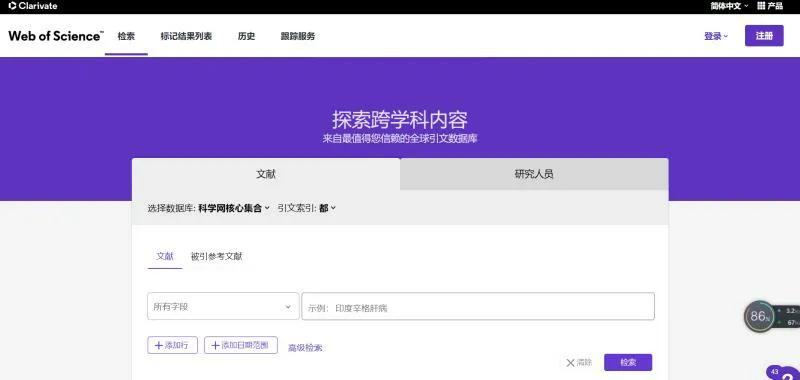Click the 添加日期范围 button
The image size is (800, 380).
[241, 345]
